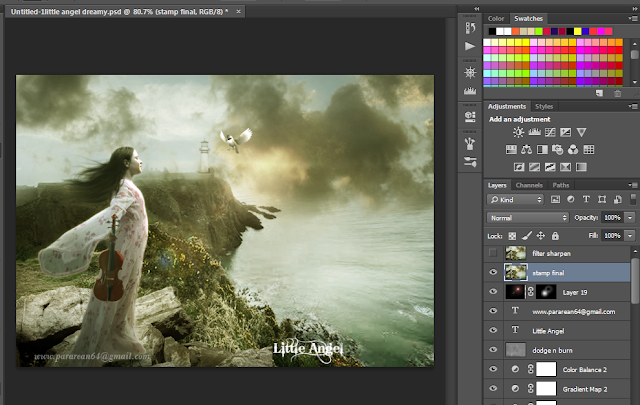Screen dimensions: 640x405
Task: Hide the Little Angel text layer
Action: 493,330
